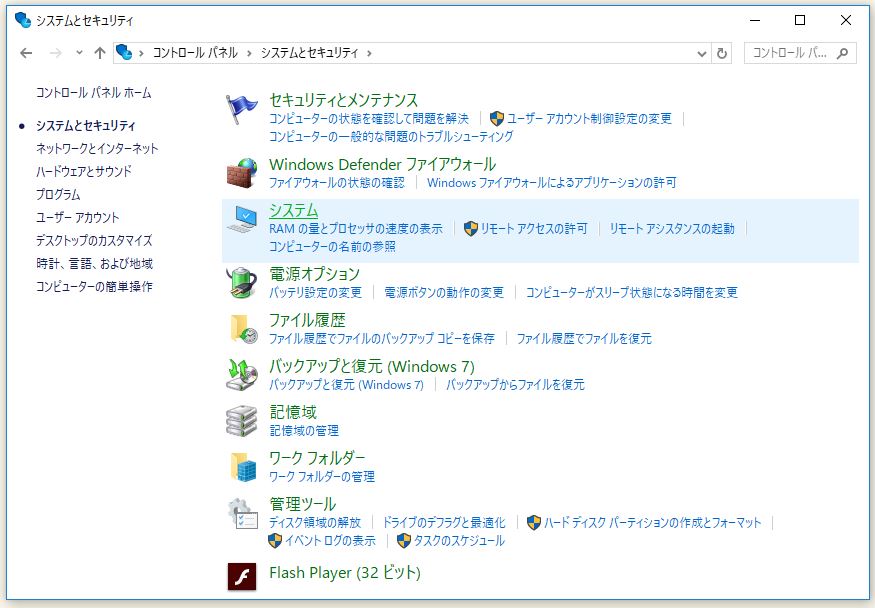875x608 pixels.
Task: Click the control panel icon in address bar
Action: click(x=124, y=52)
